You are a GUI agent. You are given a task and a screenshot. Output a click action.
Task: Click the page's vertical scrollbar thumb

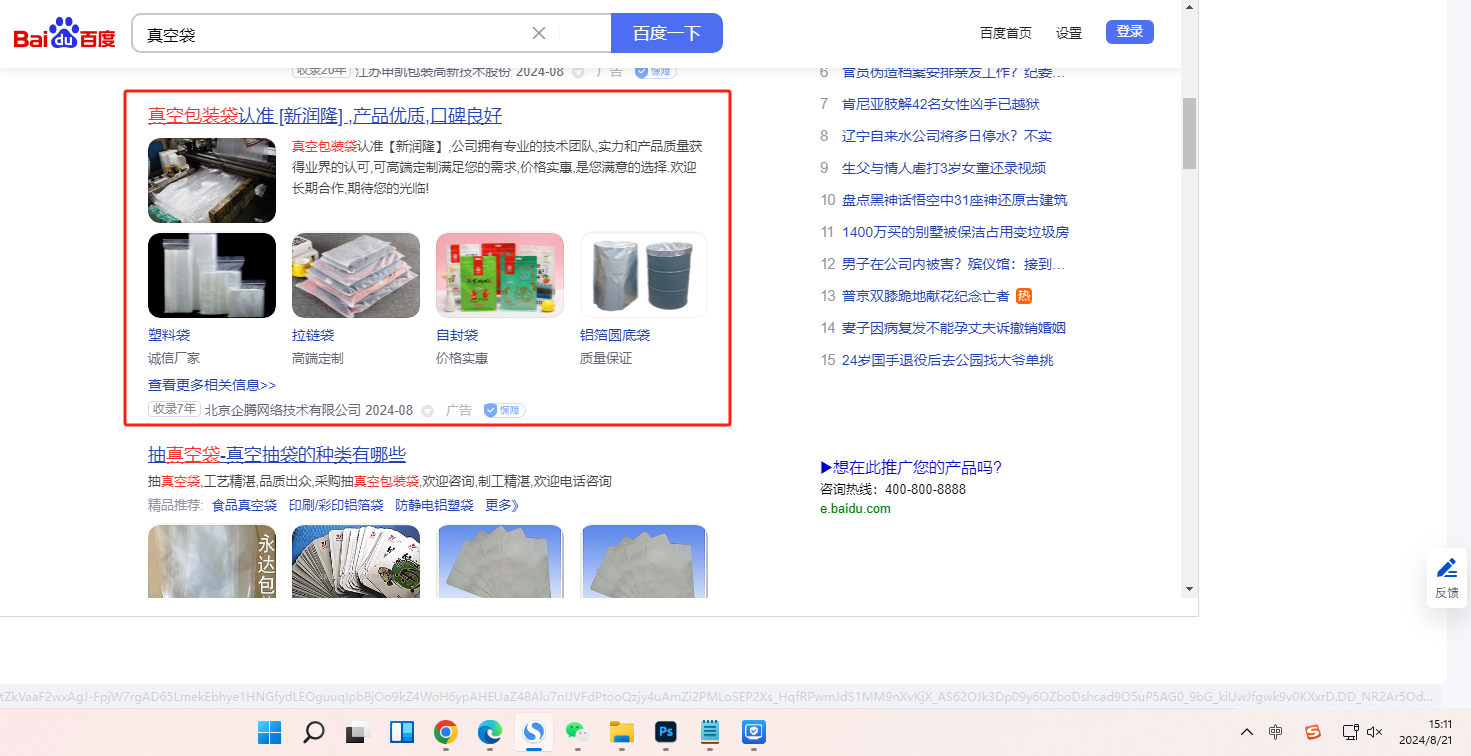[1189, 134]
